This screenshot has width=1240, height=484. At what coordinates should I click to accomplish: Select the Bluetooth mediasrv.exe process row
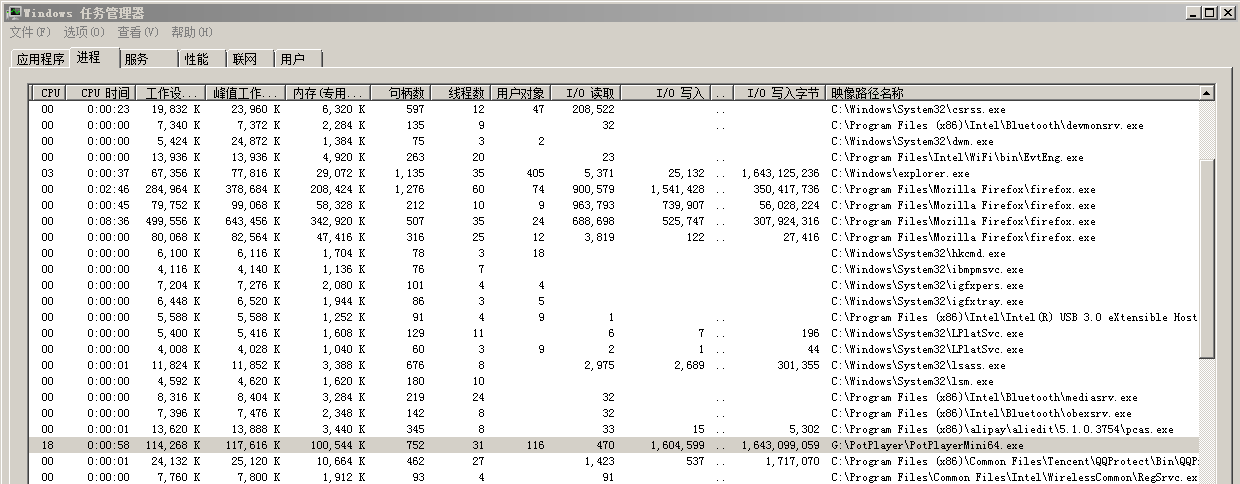tap(616, 397)
